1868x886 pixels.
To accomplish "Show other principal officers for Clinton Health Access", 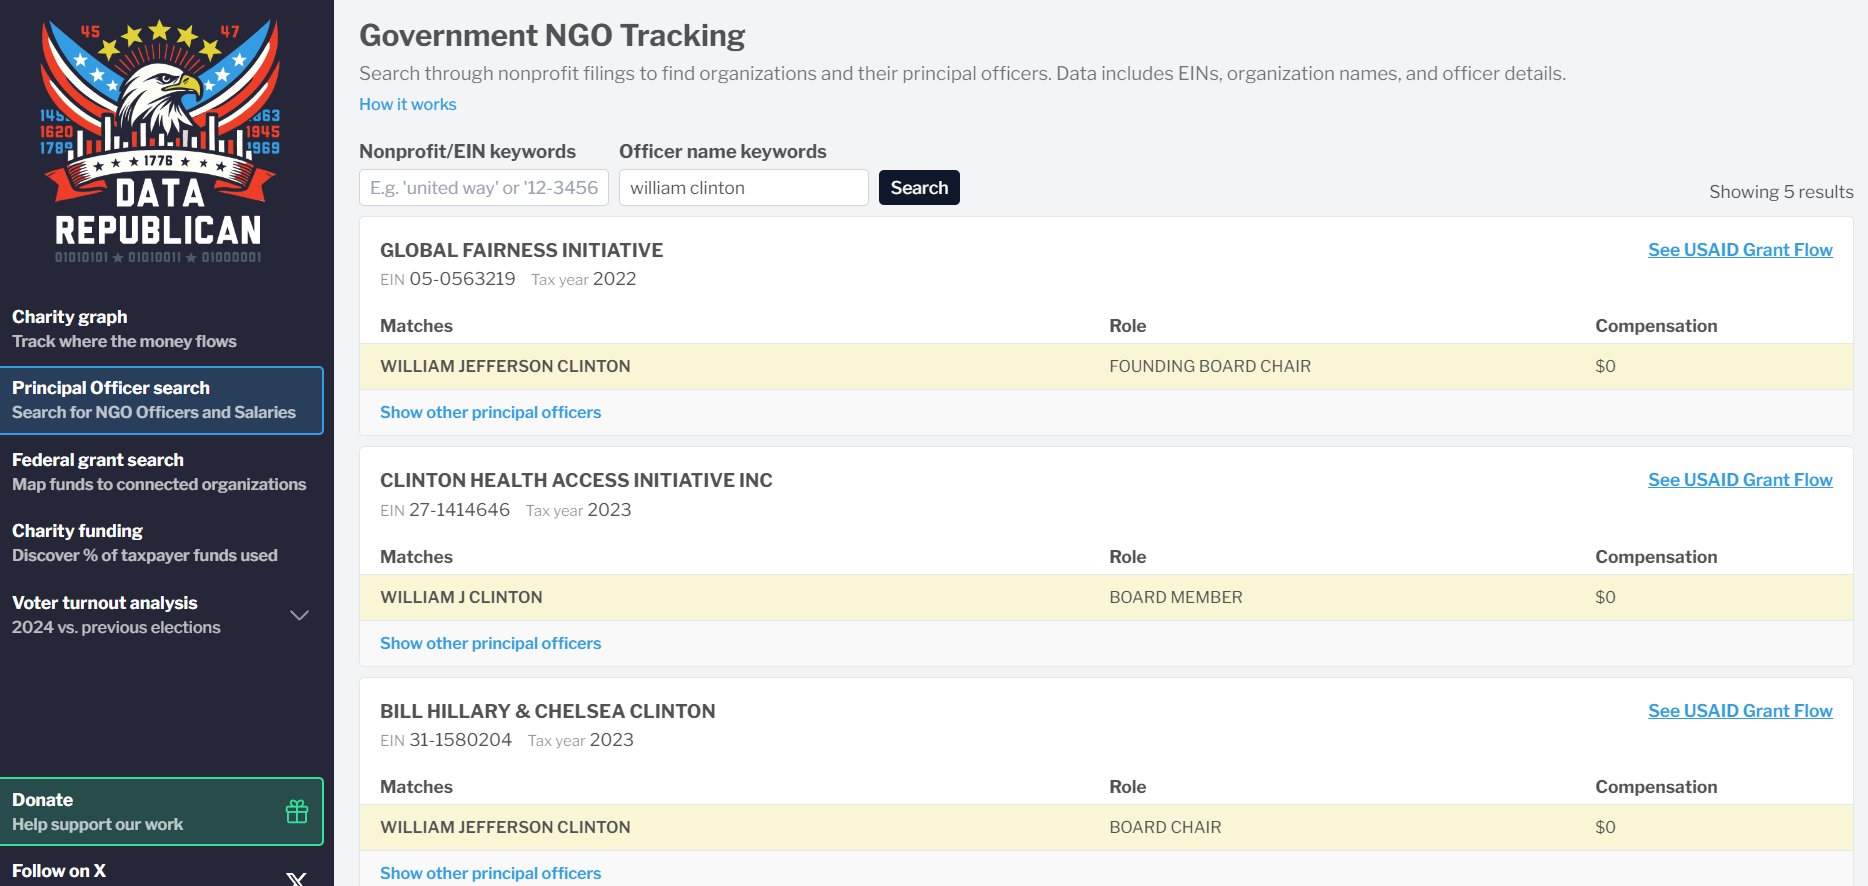I will click(491, 643).
